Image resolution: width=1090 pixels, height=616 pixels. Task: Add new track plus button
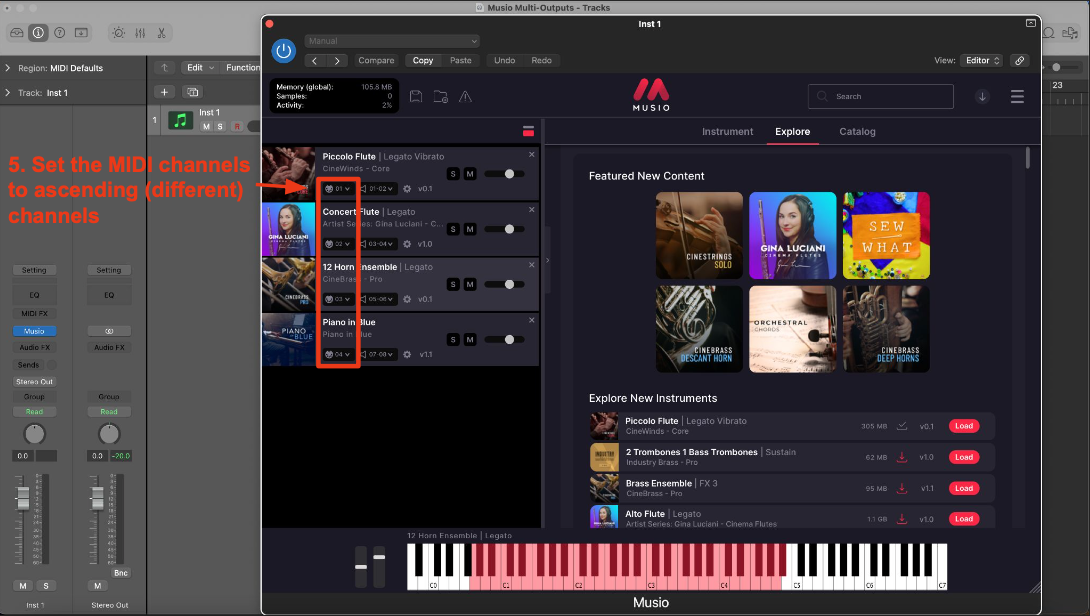tap(164, 92)
